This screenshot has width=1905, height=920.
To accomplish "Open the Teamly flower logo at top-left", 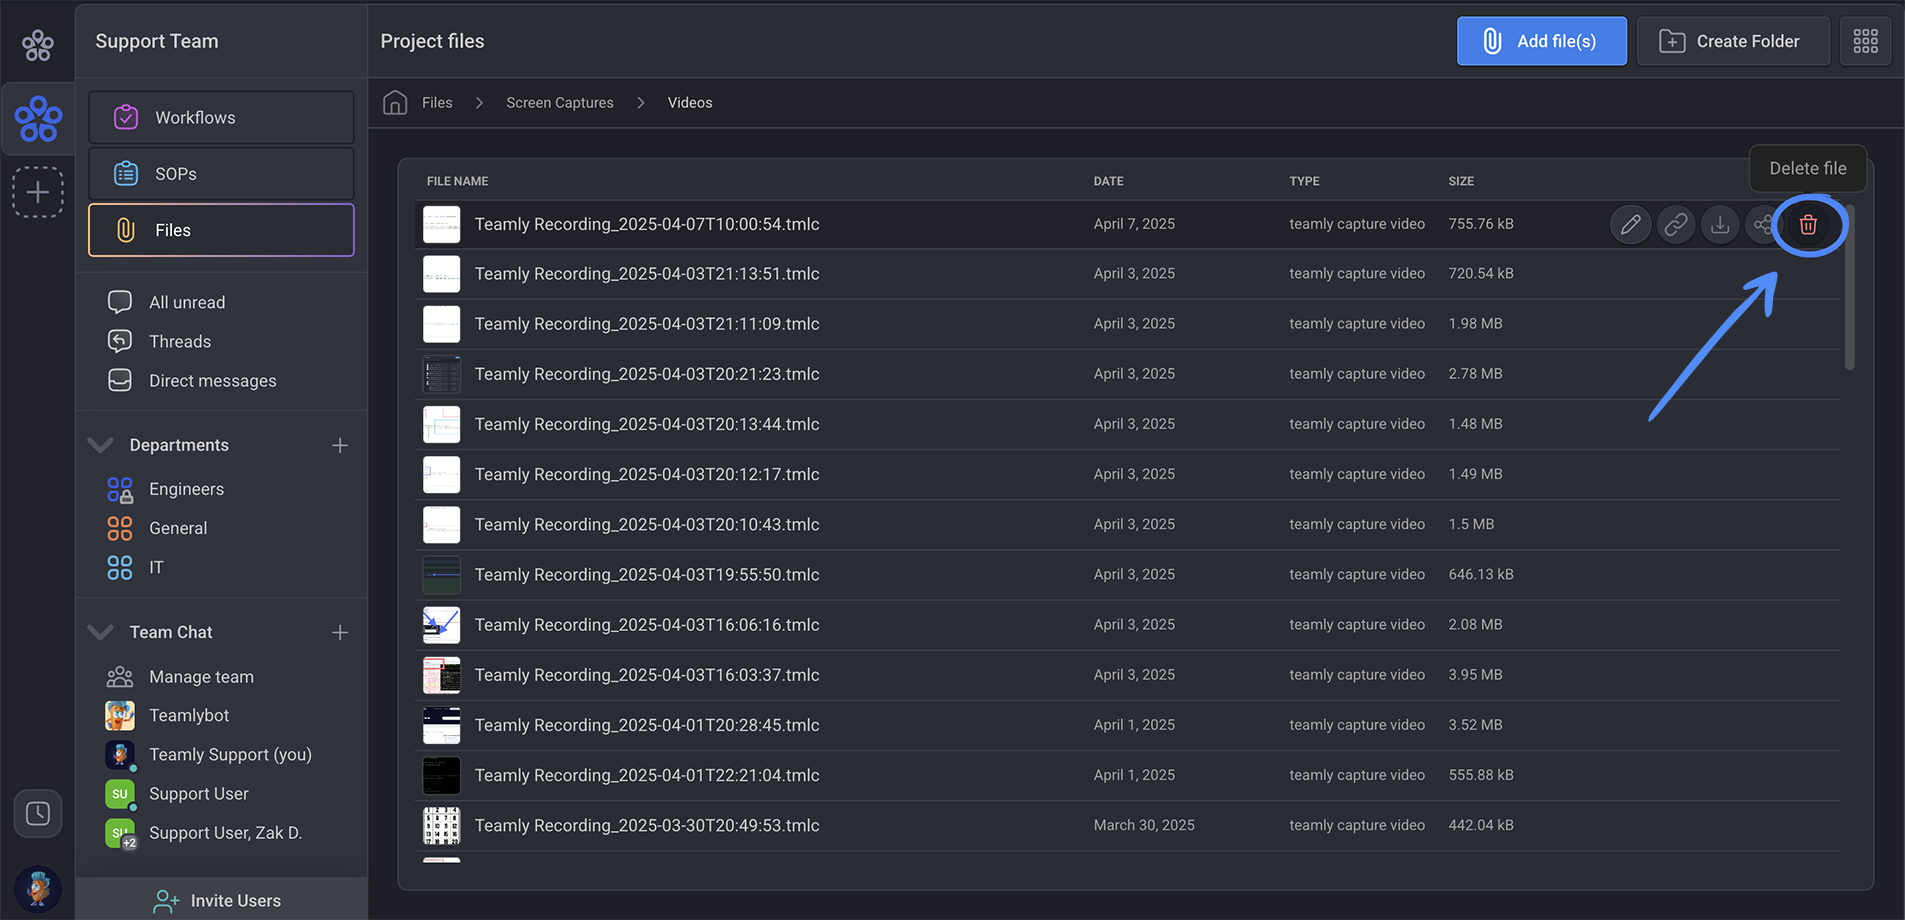I will point(38,45).
